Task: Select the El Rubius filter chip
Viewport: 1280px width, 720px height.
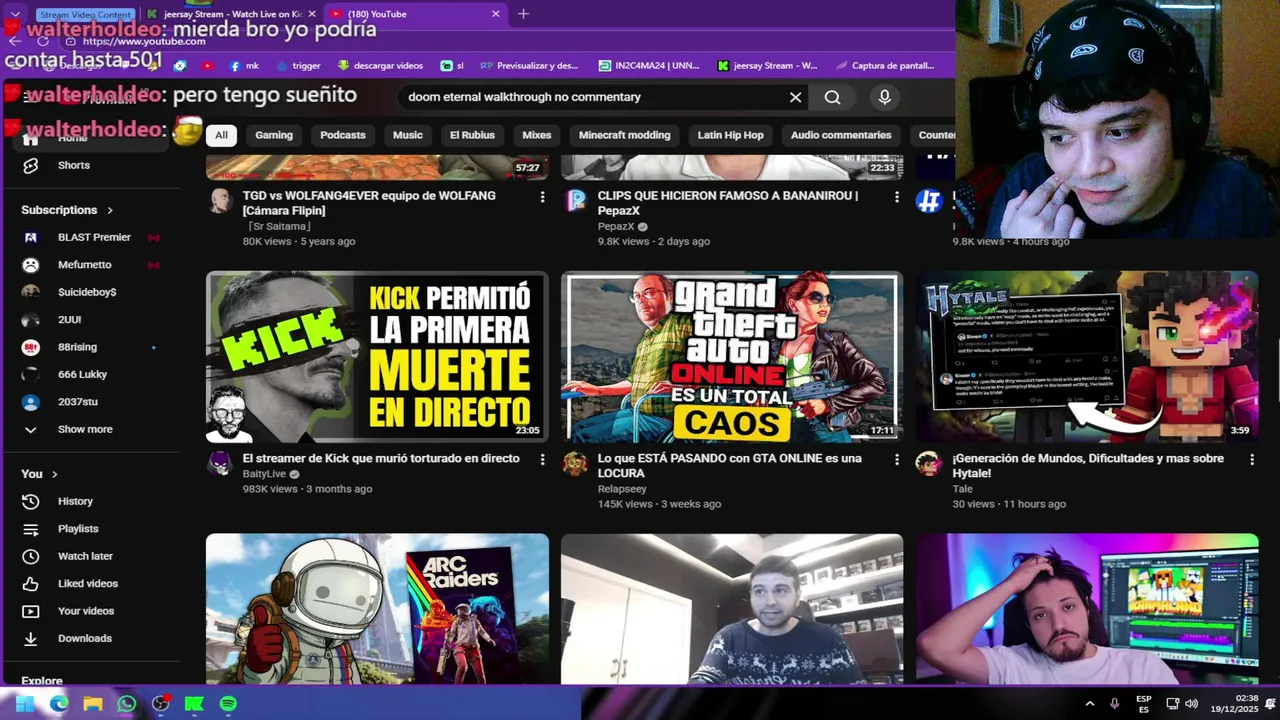Action: tap(472, 135)
